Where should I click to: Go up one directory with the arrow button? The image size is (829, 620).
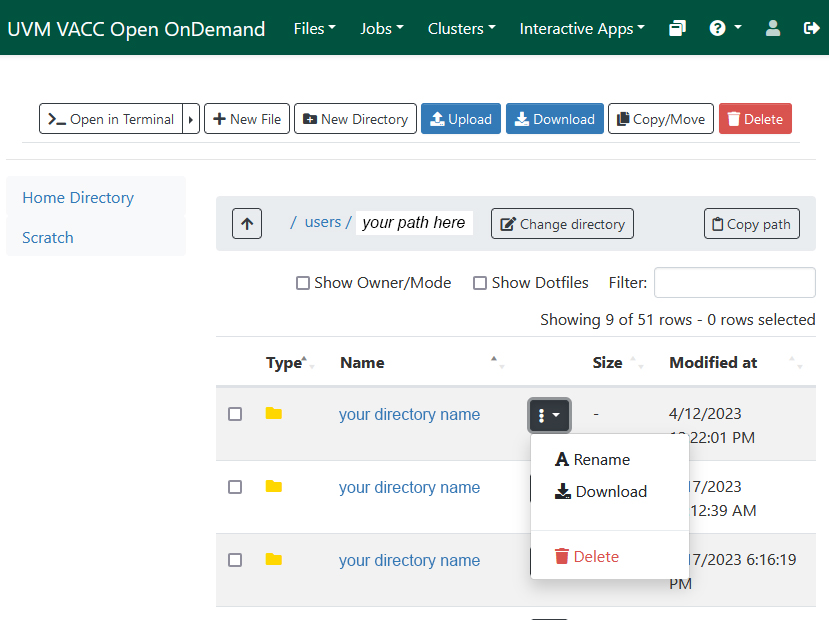[x=247, y=224]
